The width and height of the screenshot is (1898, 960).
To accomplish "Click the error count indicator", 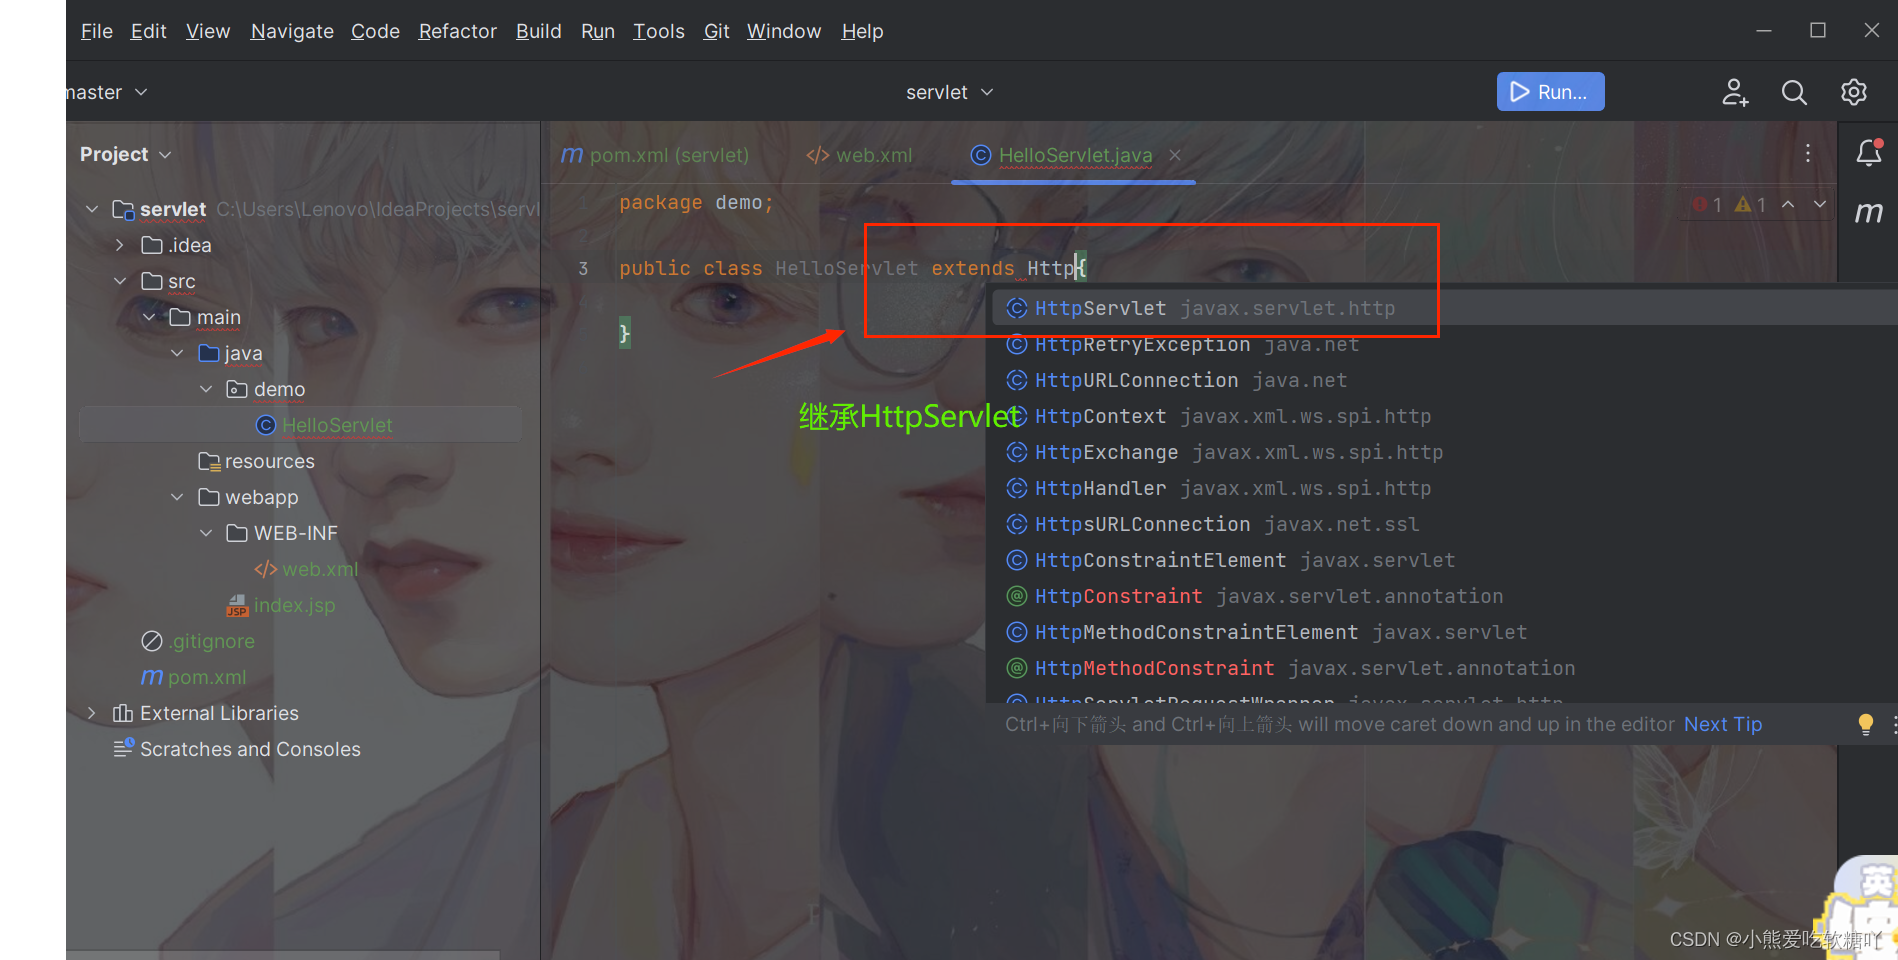I will [1708, 204].
